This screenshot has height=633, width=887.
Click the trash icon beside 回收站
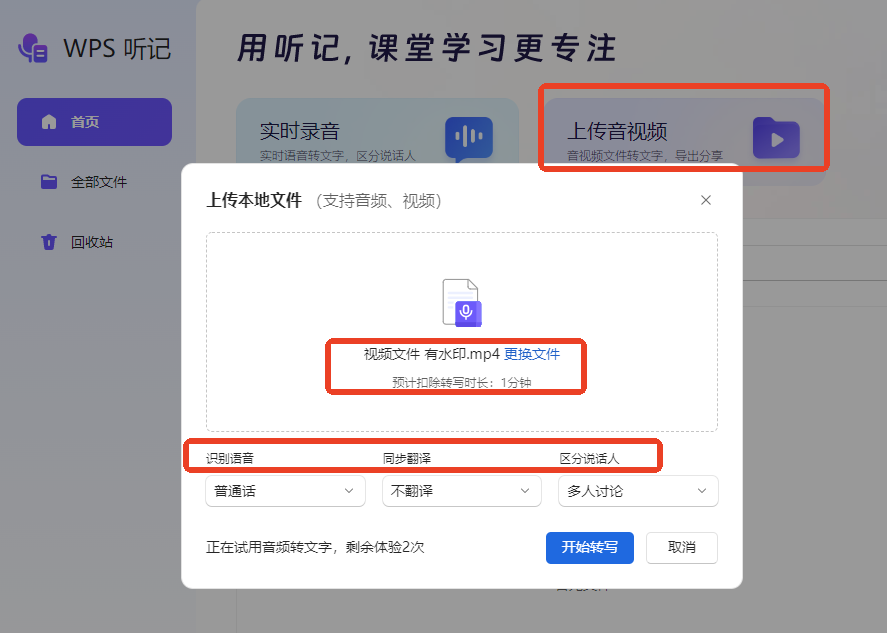(49, 242)
